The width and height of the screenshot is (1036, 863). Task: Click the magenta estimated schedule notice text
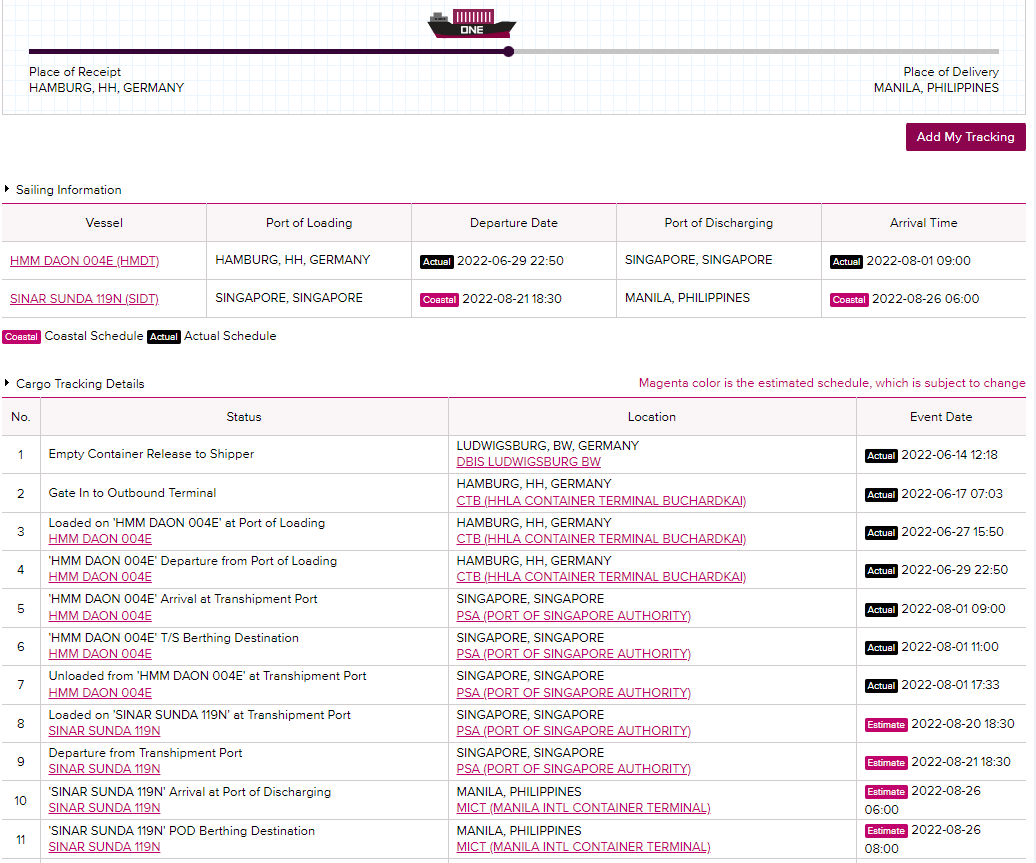pos(832,383)
